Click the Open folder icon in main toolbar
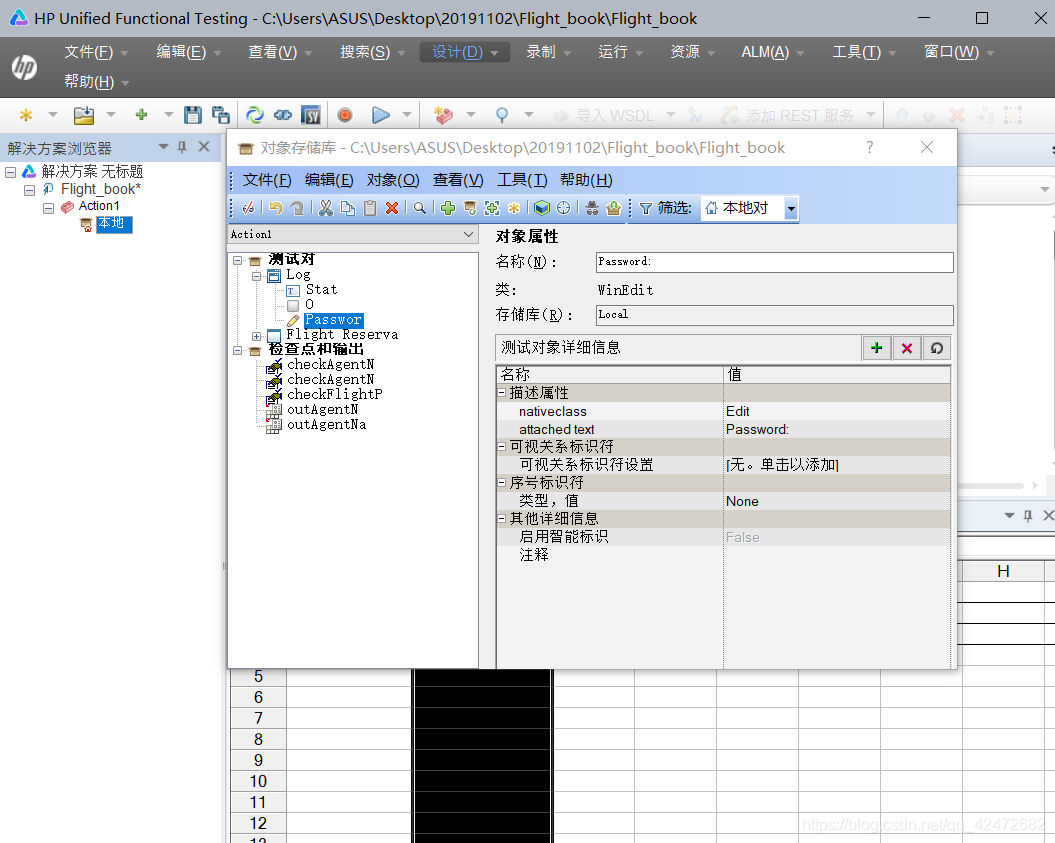Image resolution: width=1055 pixels, height=843 pixels. pos(84,115)
